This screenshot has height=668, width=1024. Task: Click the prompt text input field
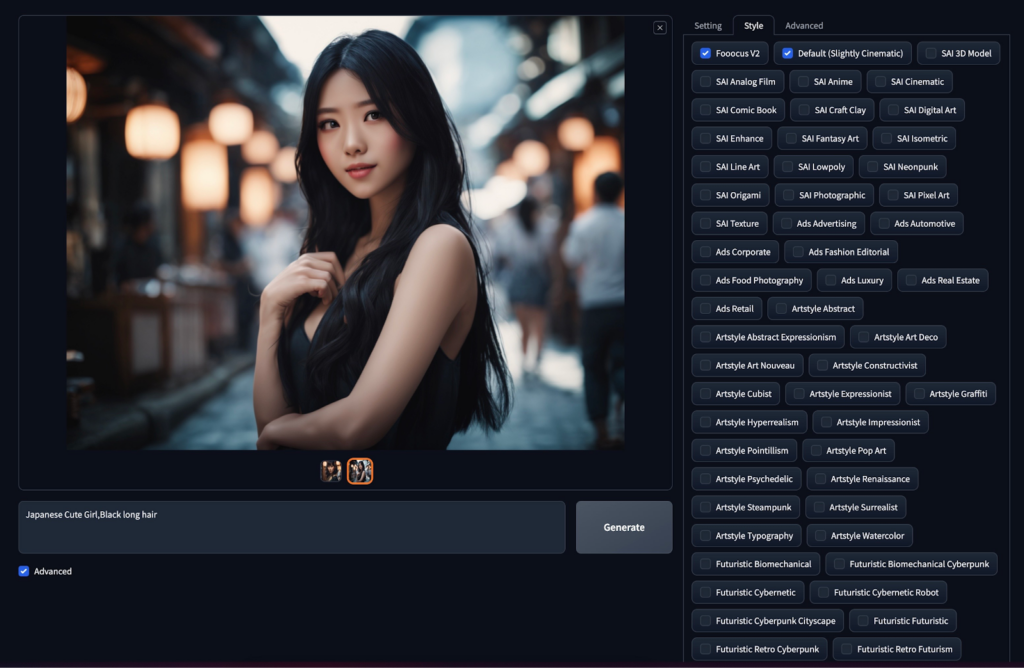pyautogui.click(x=292, y=527)
